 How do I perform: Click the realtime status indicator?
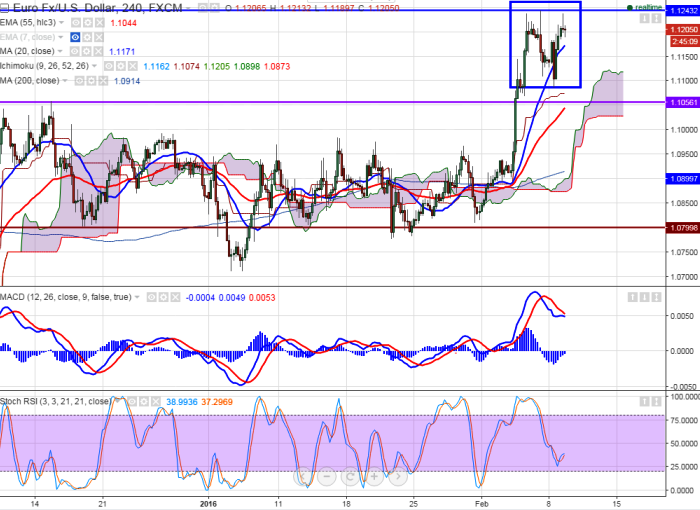tap(644, 8)
